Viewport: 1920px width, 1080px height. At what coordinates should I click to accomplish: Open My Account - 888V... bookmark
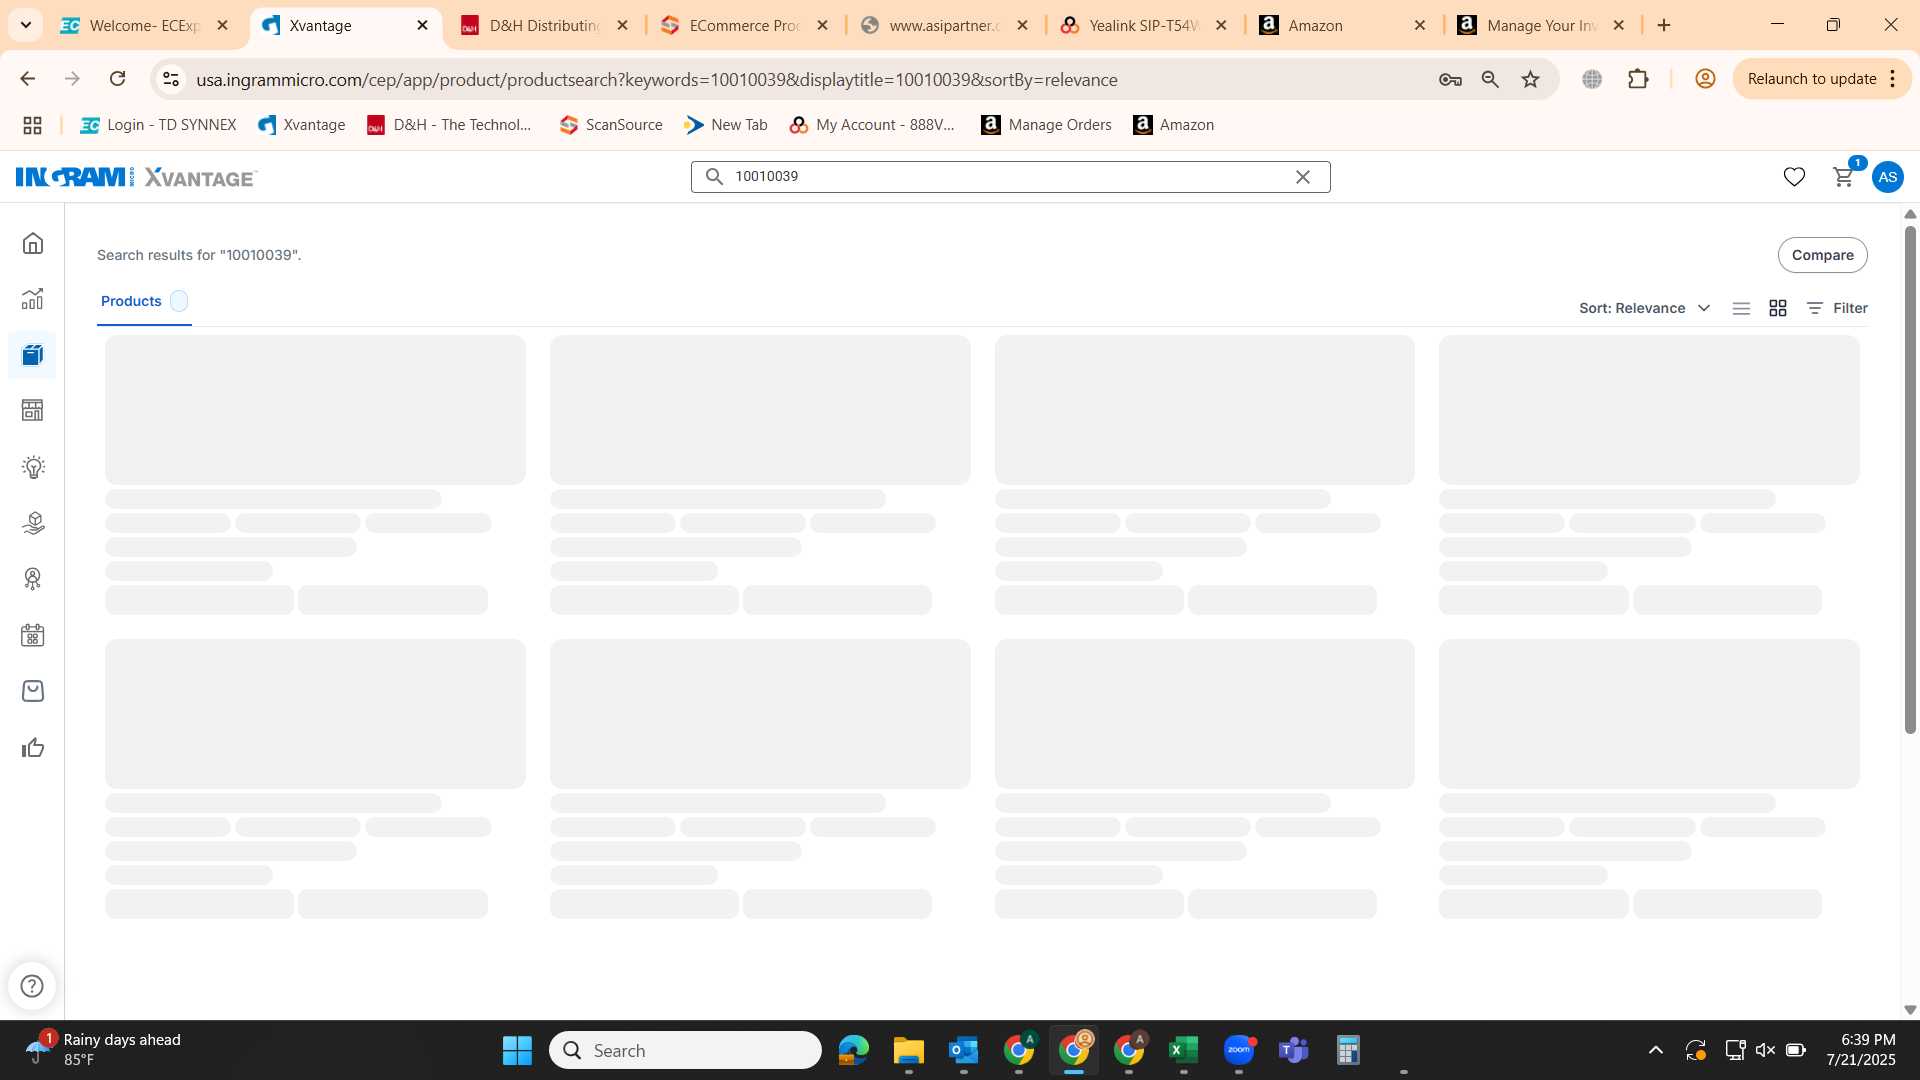click(x=872, y=125)
